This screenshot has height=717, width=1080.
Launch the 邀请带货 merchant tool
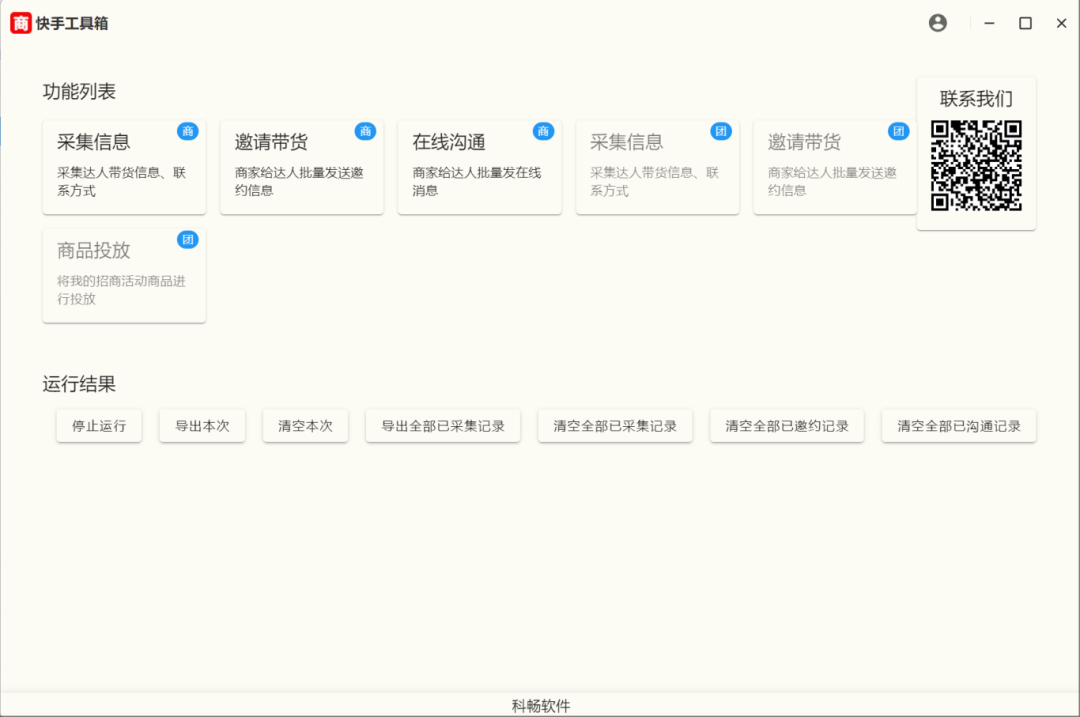click(302, 166)
